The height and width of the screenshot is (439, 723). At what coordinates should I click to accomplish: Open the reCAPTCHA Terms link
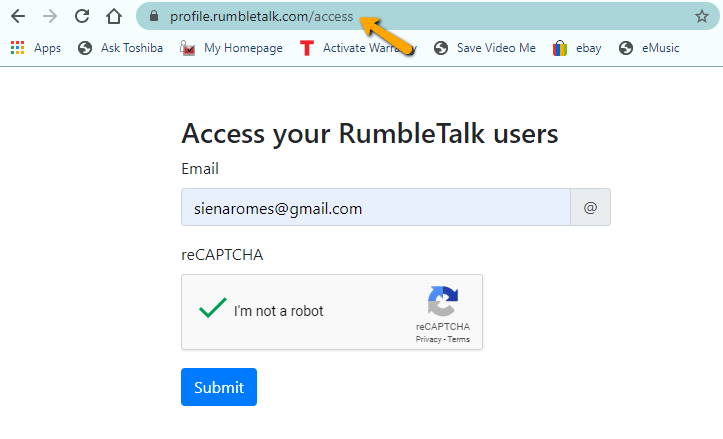click(x=459, y=340)
